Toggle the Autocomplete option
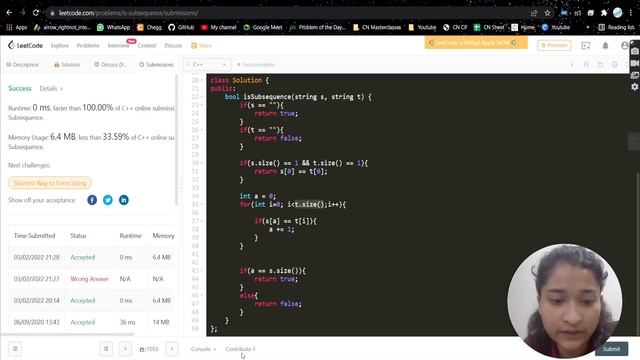Viewport: 640px width, 360px height. pos(256,64)
